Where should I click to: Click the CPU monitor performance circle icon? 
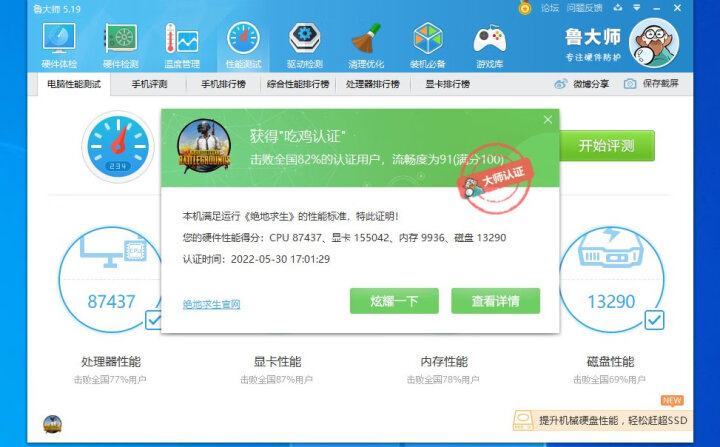[x=113, y=250]
